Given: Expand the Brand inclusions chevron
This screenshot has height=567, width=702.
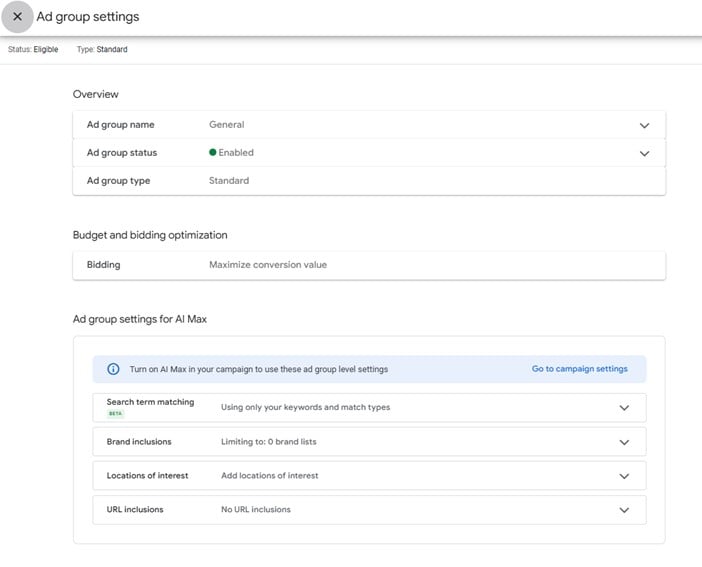Looking at the screenshot, I should 624,442.
